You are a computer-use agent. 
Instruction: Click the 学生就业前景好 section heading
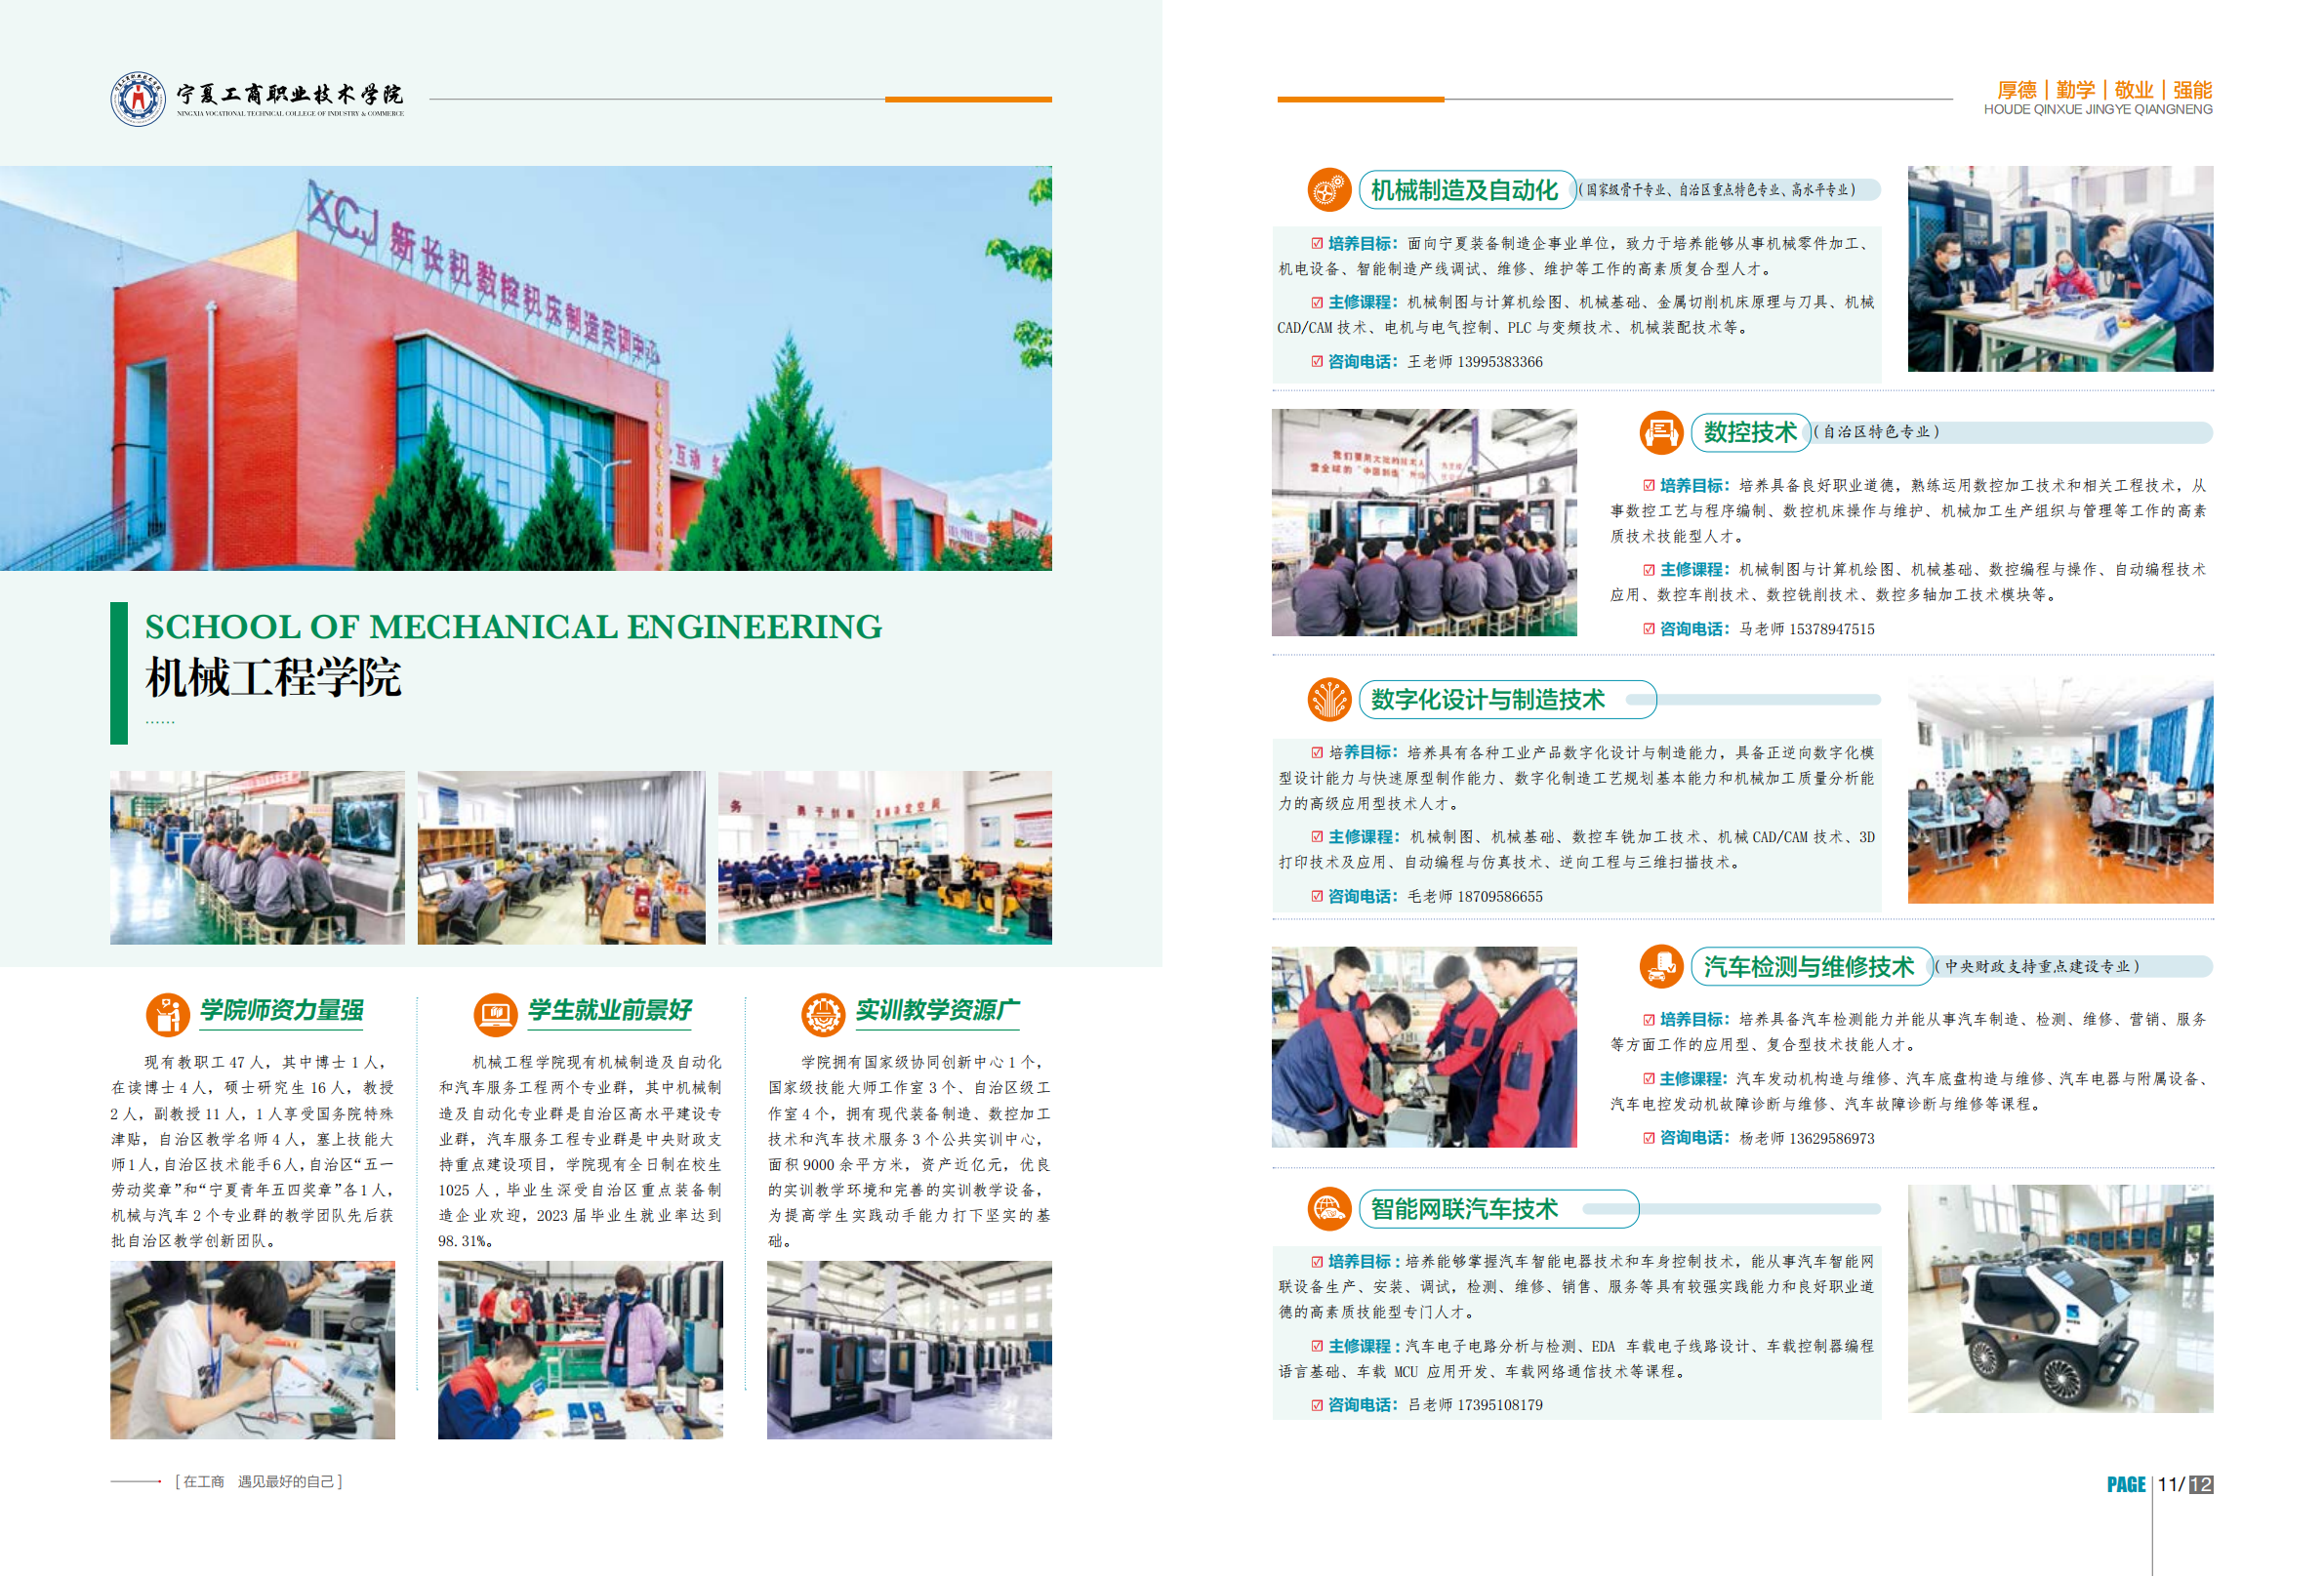point(610,1010)
